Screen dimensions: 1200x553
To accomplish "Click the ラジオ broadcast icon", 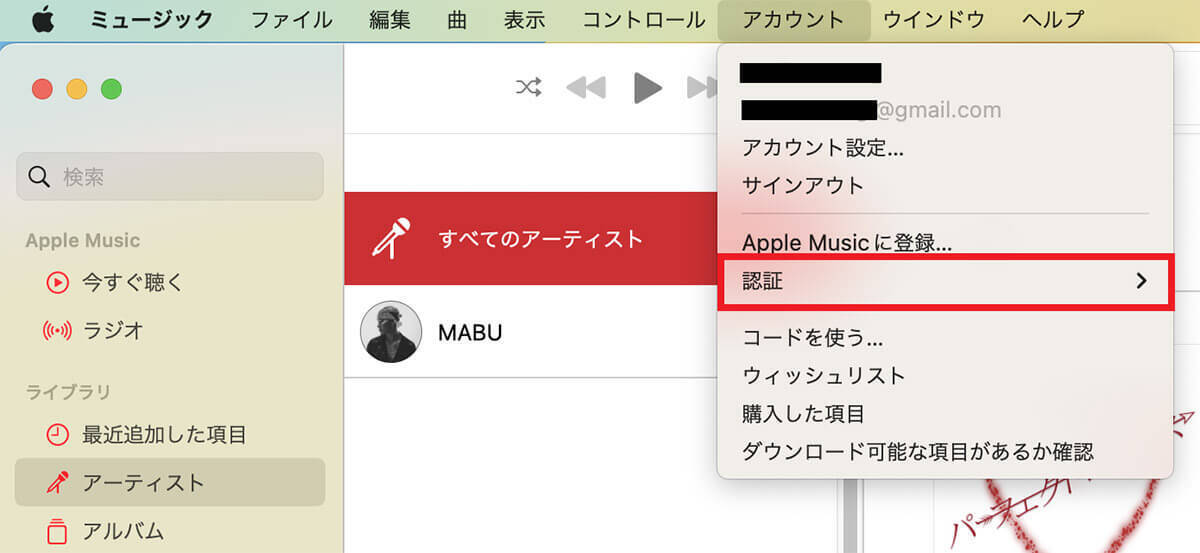I will 58,330.
